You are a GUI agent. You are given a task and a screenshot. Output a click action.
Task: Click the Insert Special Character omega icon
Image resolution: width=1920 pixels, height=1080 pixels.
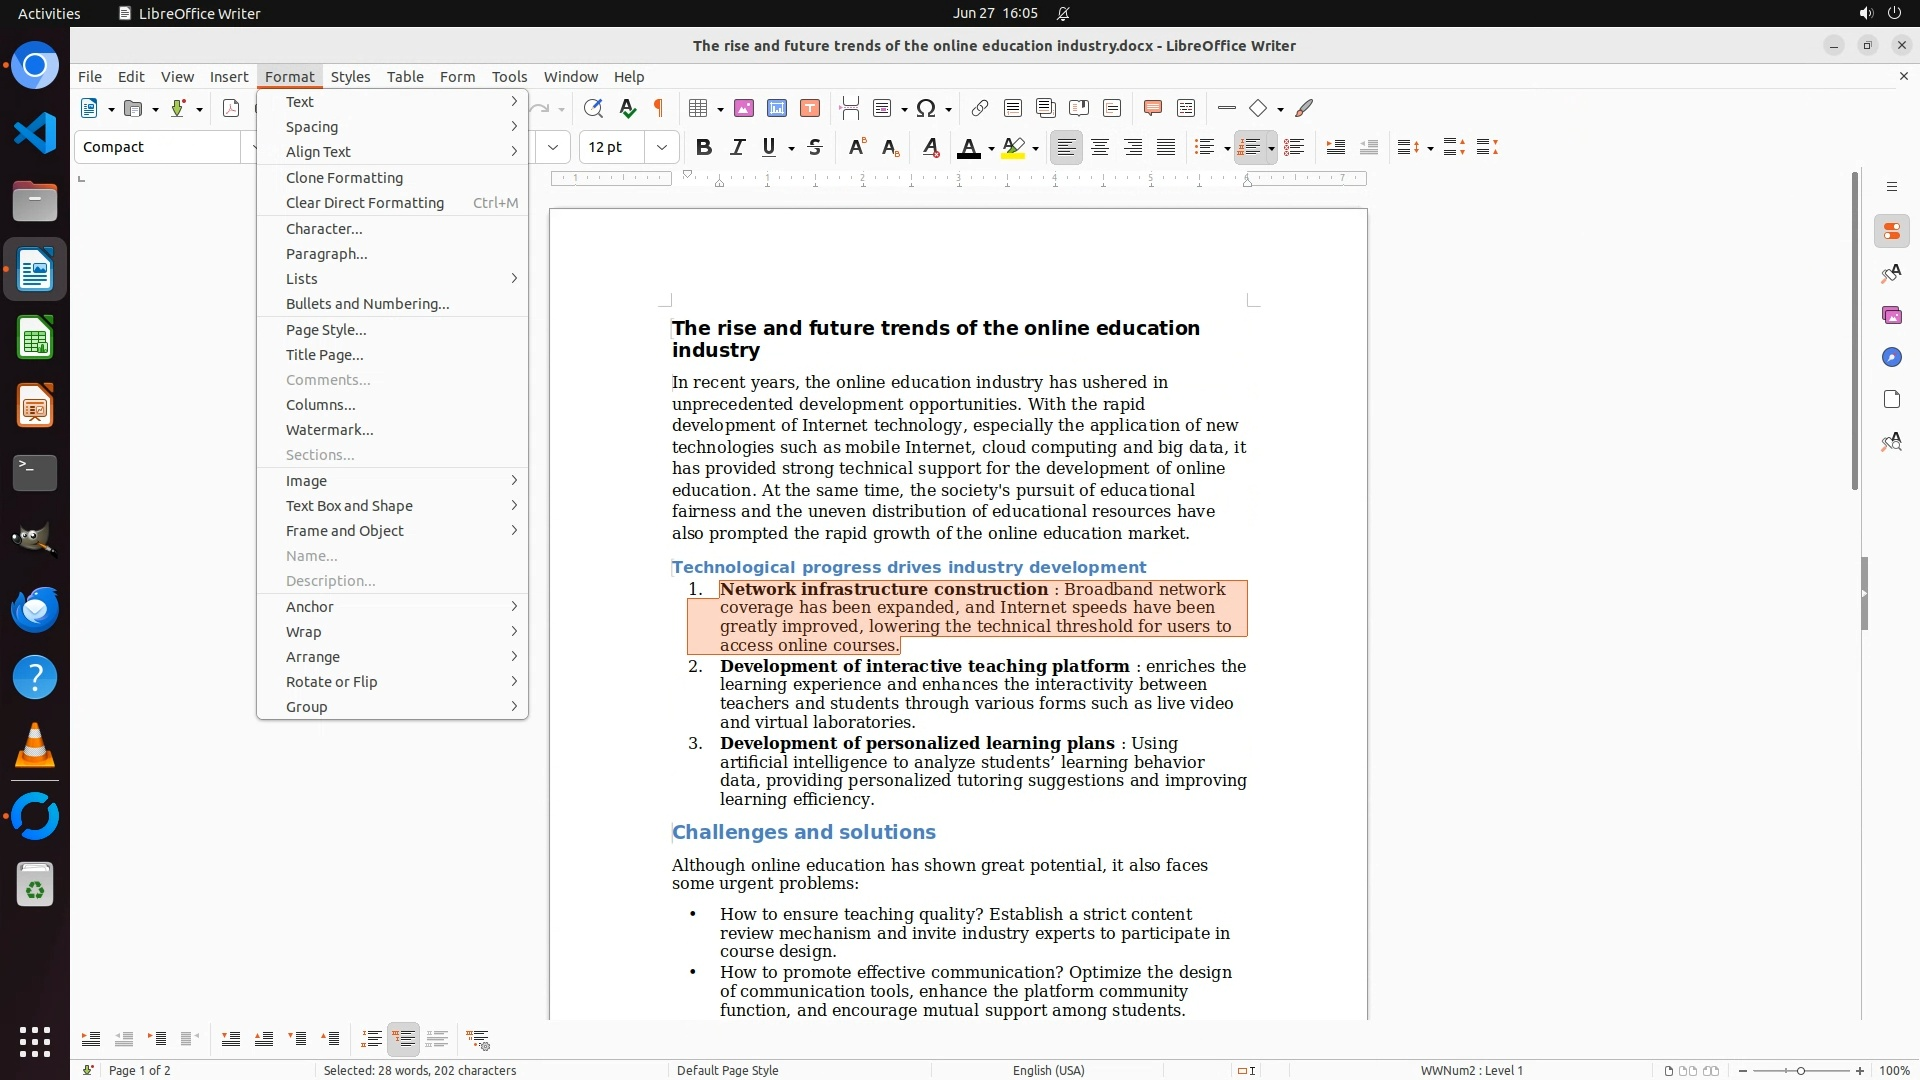tap(926, 108)
